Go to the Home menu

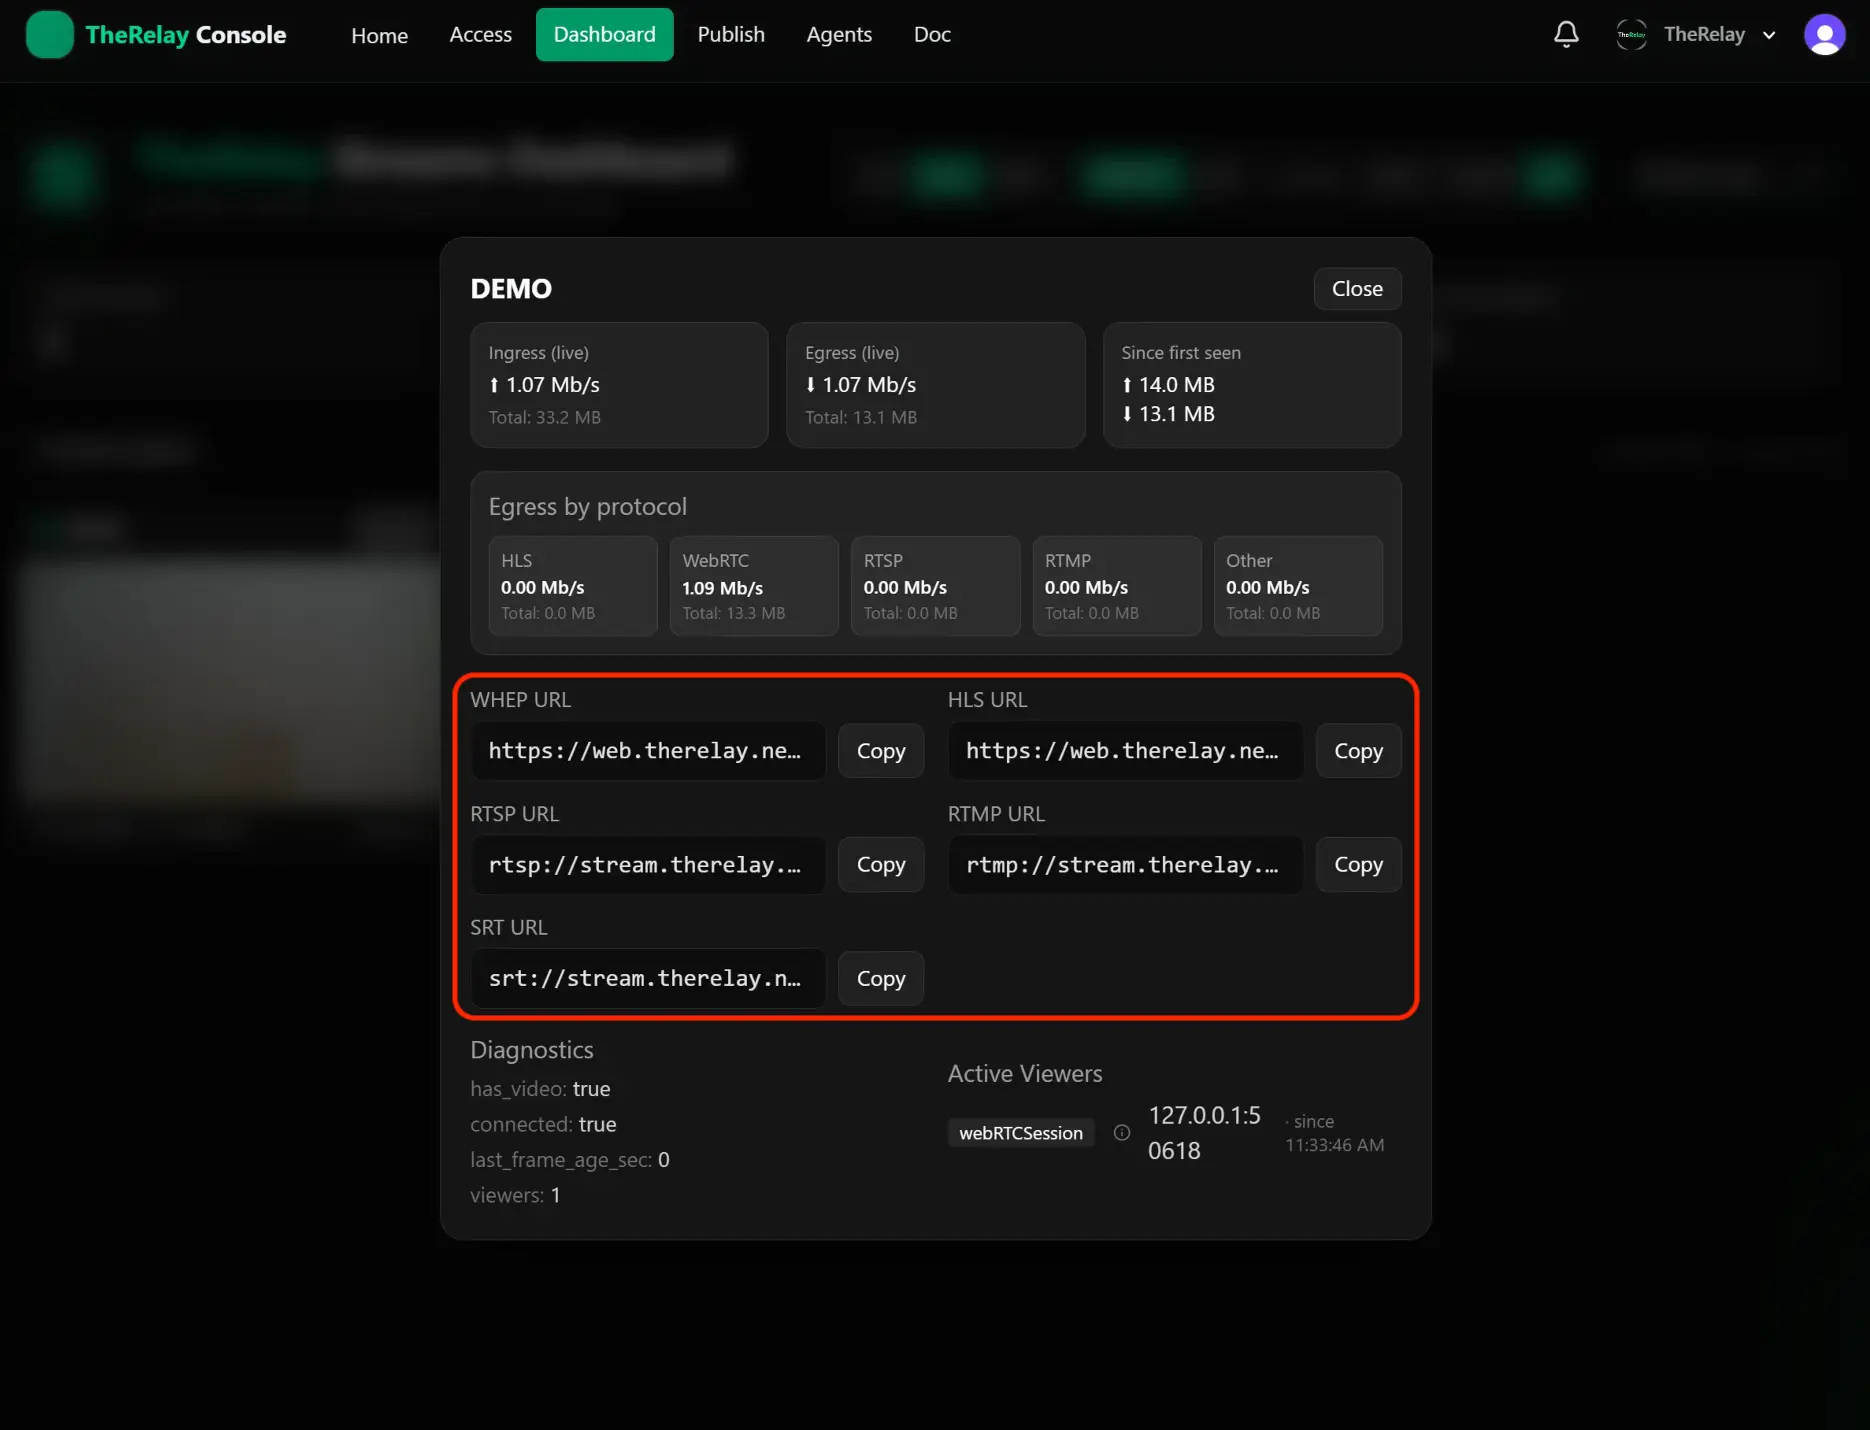pos(380,35)
